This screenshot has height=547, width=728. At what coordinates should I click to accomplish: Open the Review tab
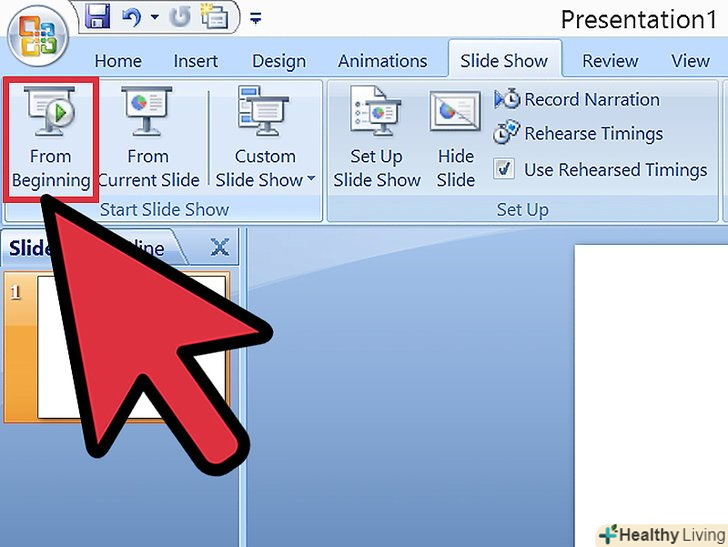pos(610,61)
